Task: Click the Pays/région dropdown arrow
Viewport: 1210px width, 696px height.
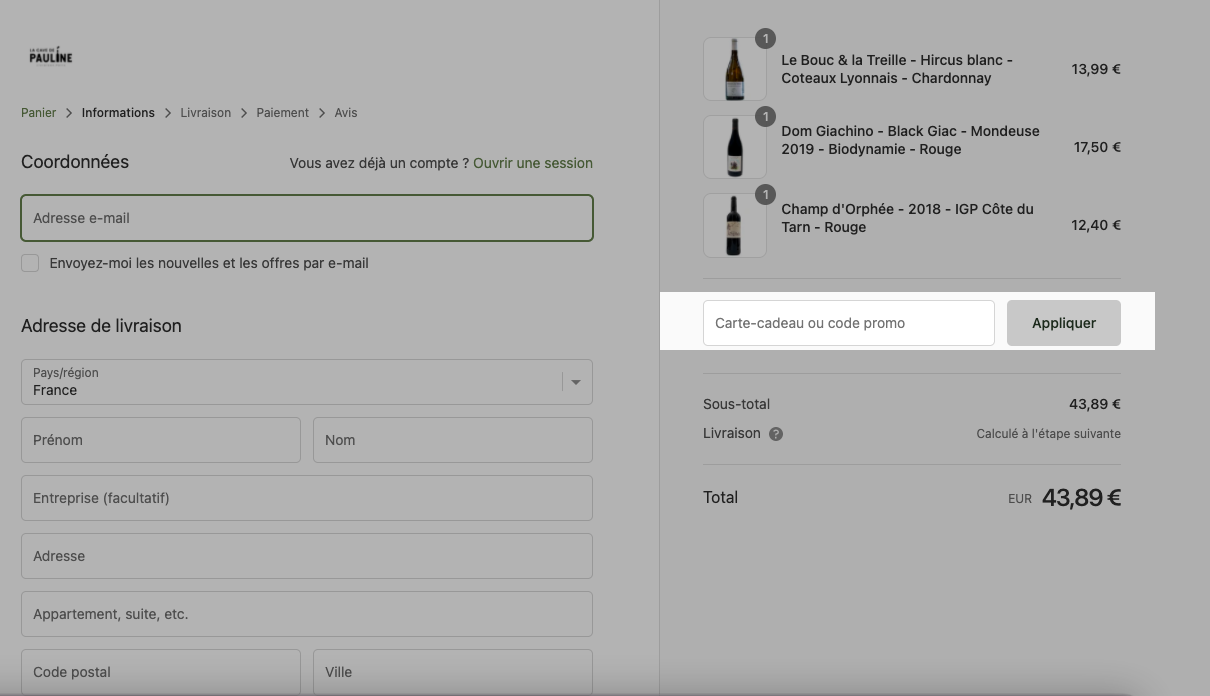Action: [x=576, y=382]
